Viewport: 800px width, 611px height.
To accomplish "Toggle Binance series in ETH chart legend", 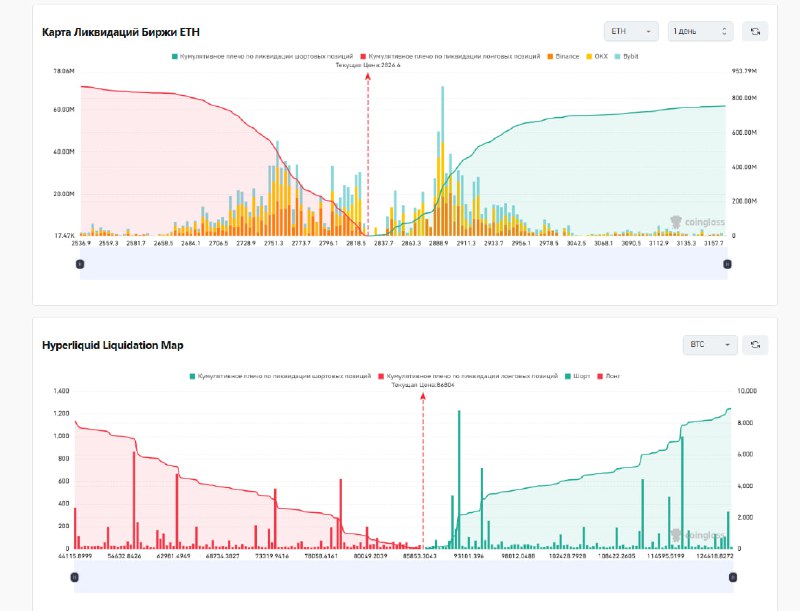I will coord(567,57).
